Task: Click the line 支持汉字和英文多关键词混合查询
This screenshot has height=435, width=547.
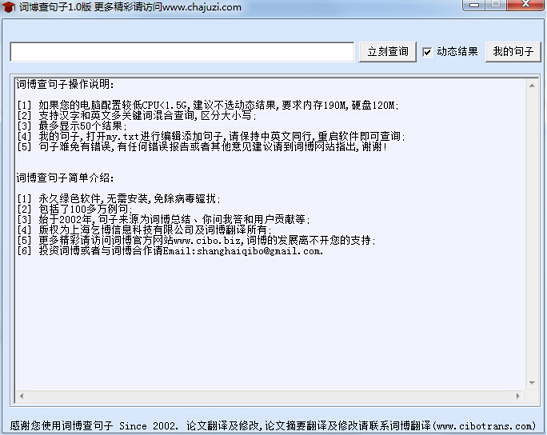Action: [136, 115]
